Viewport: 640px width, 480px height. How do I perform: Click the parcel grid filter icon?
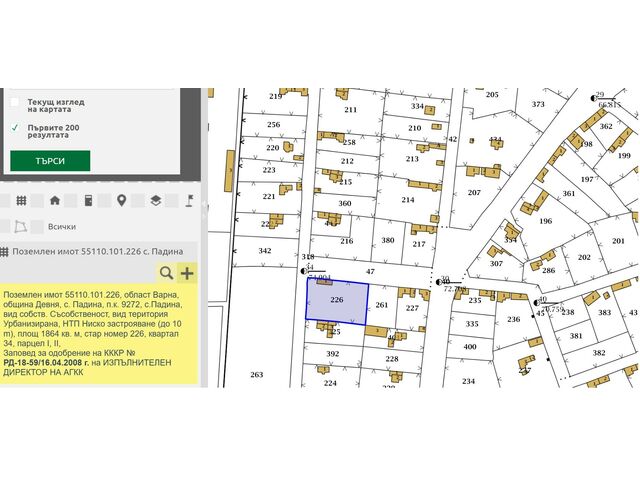[22, 200]
